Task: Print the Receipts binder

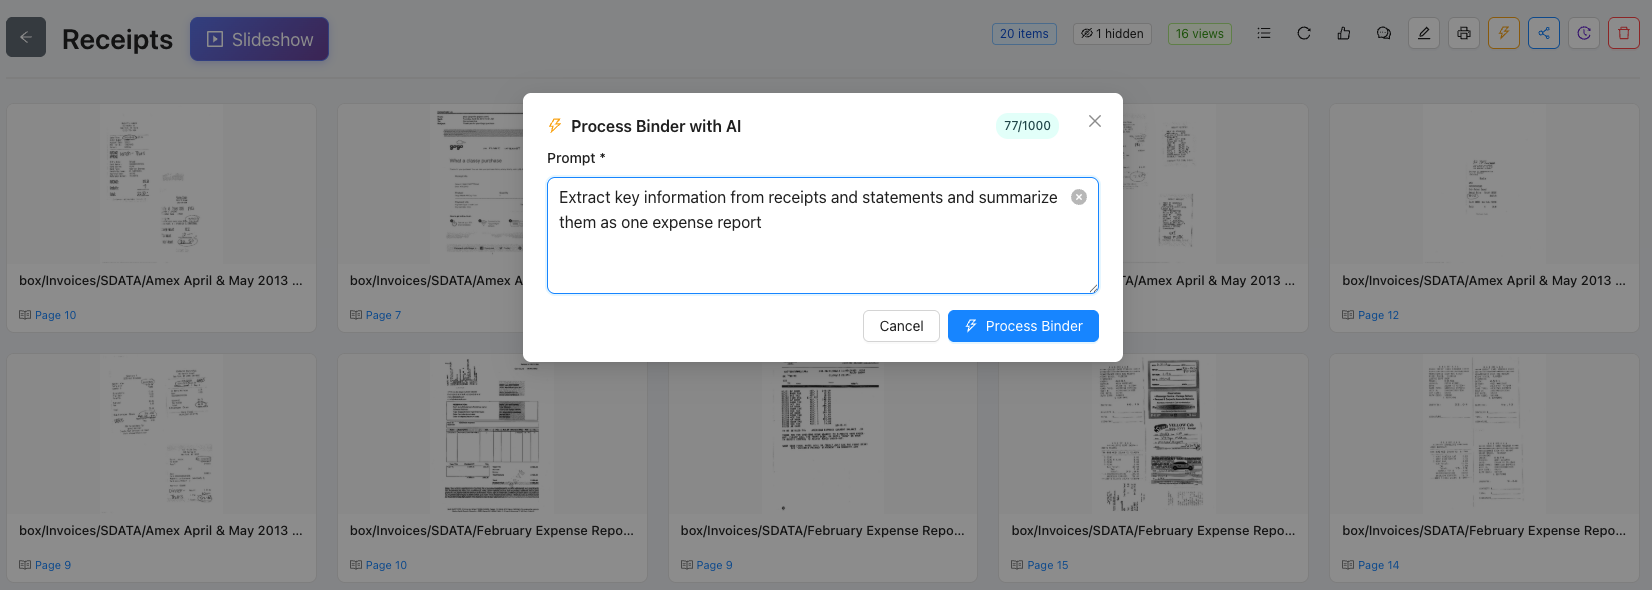Action: (1463, 33)
